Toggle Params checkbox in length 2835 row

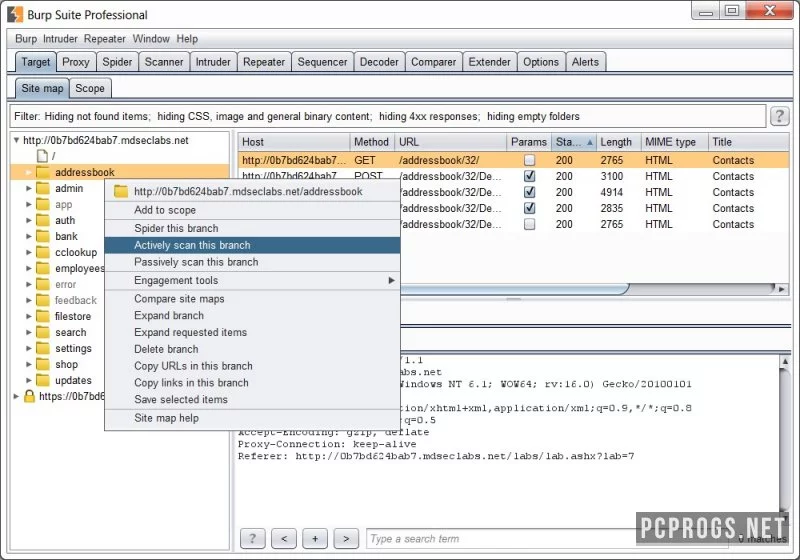pyautogui.click(x=530, y=208)
